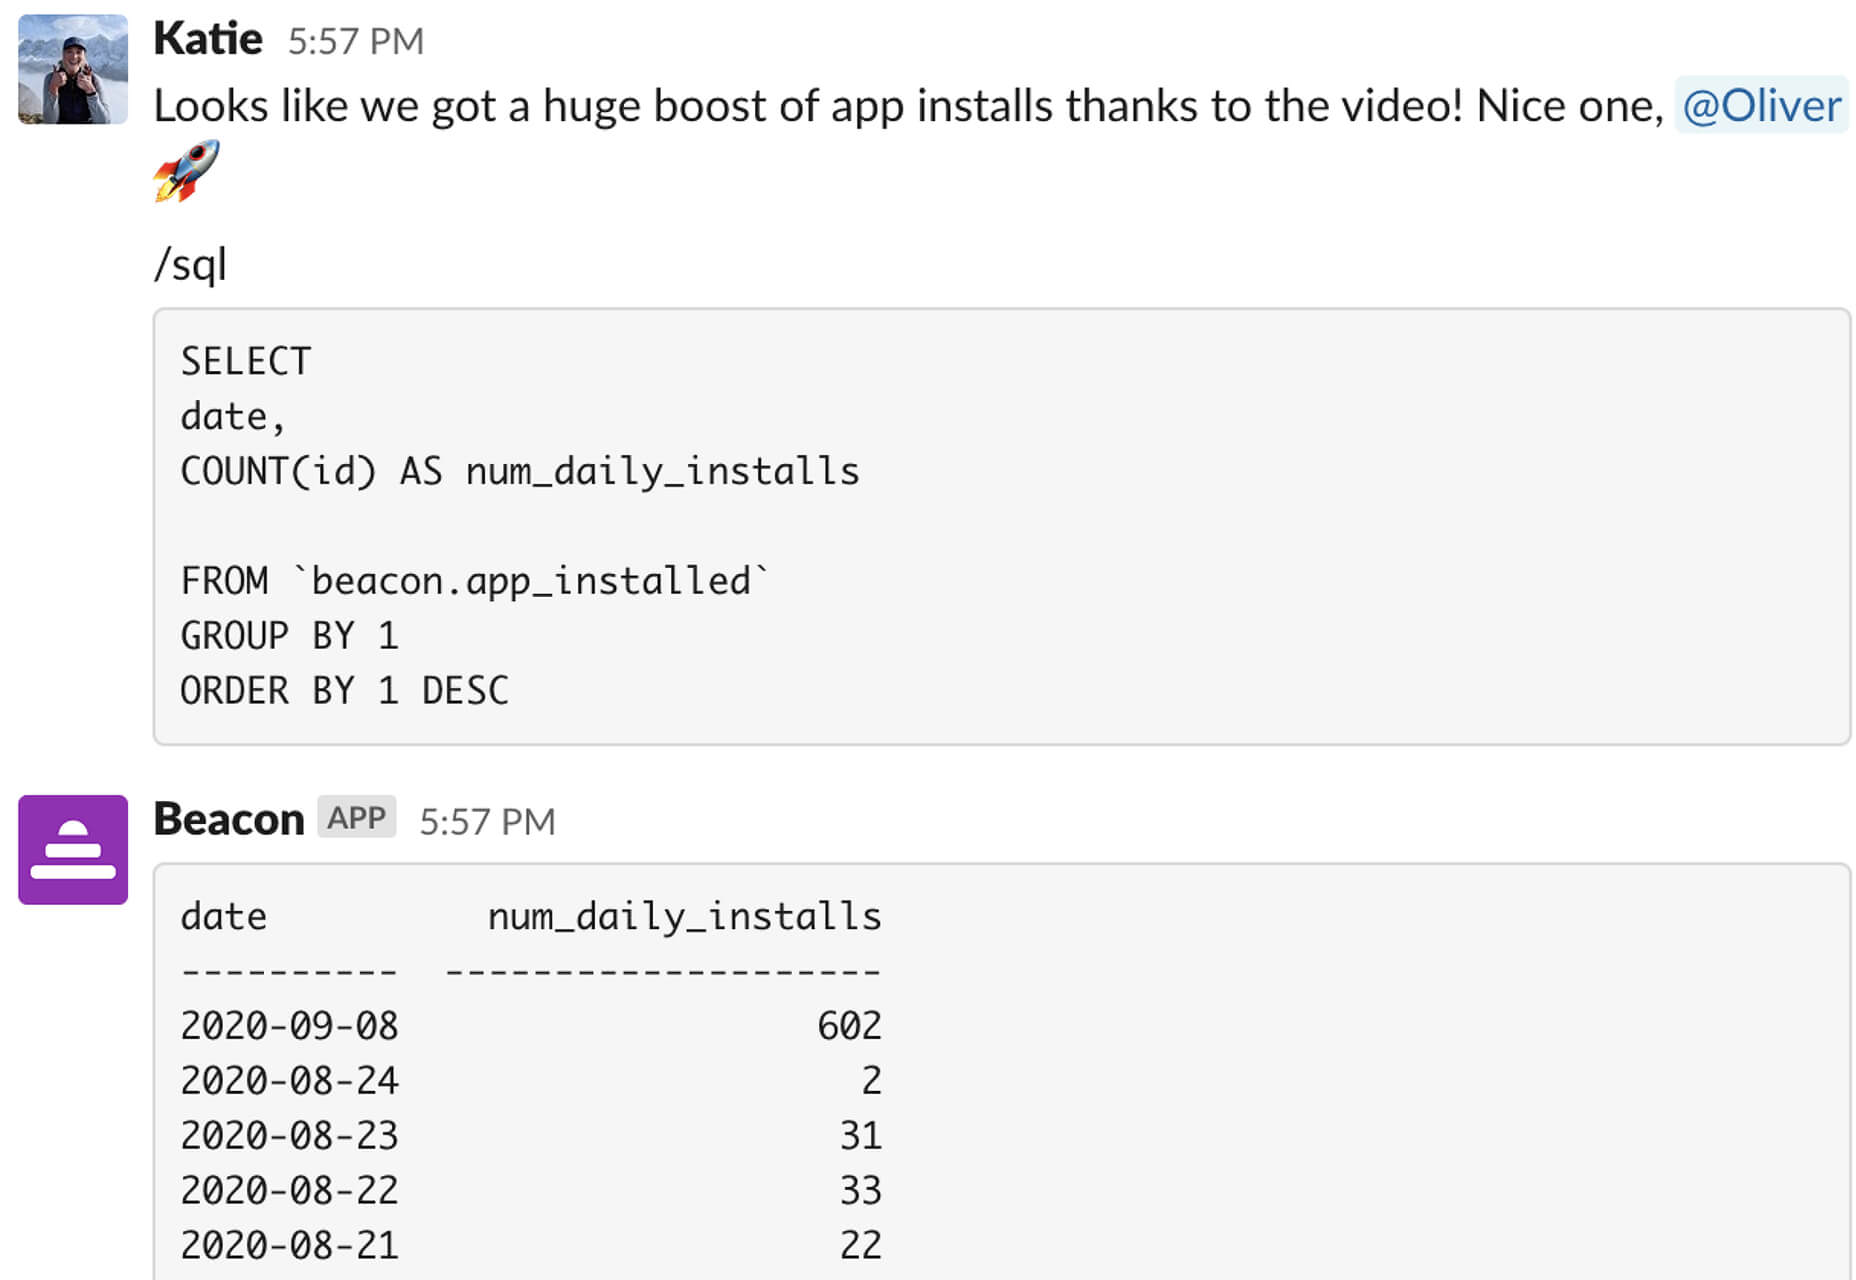Click the rocket emoji in Katie's message
This screenshot has width=1856, height=1280.
click(186, 171)
